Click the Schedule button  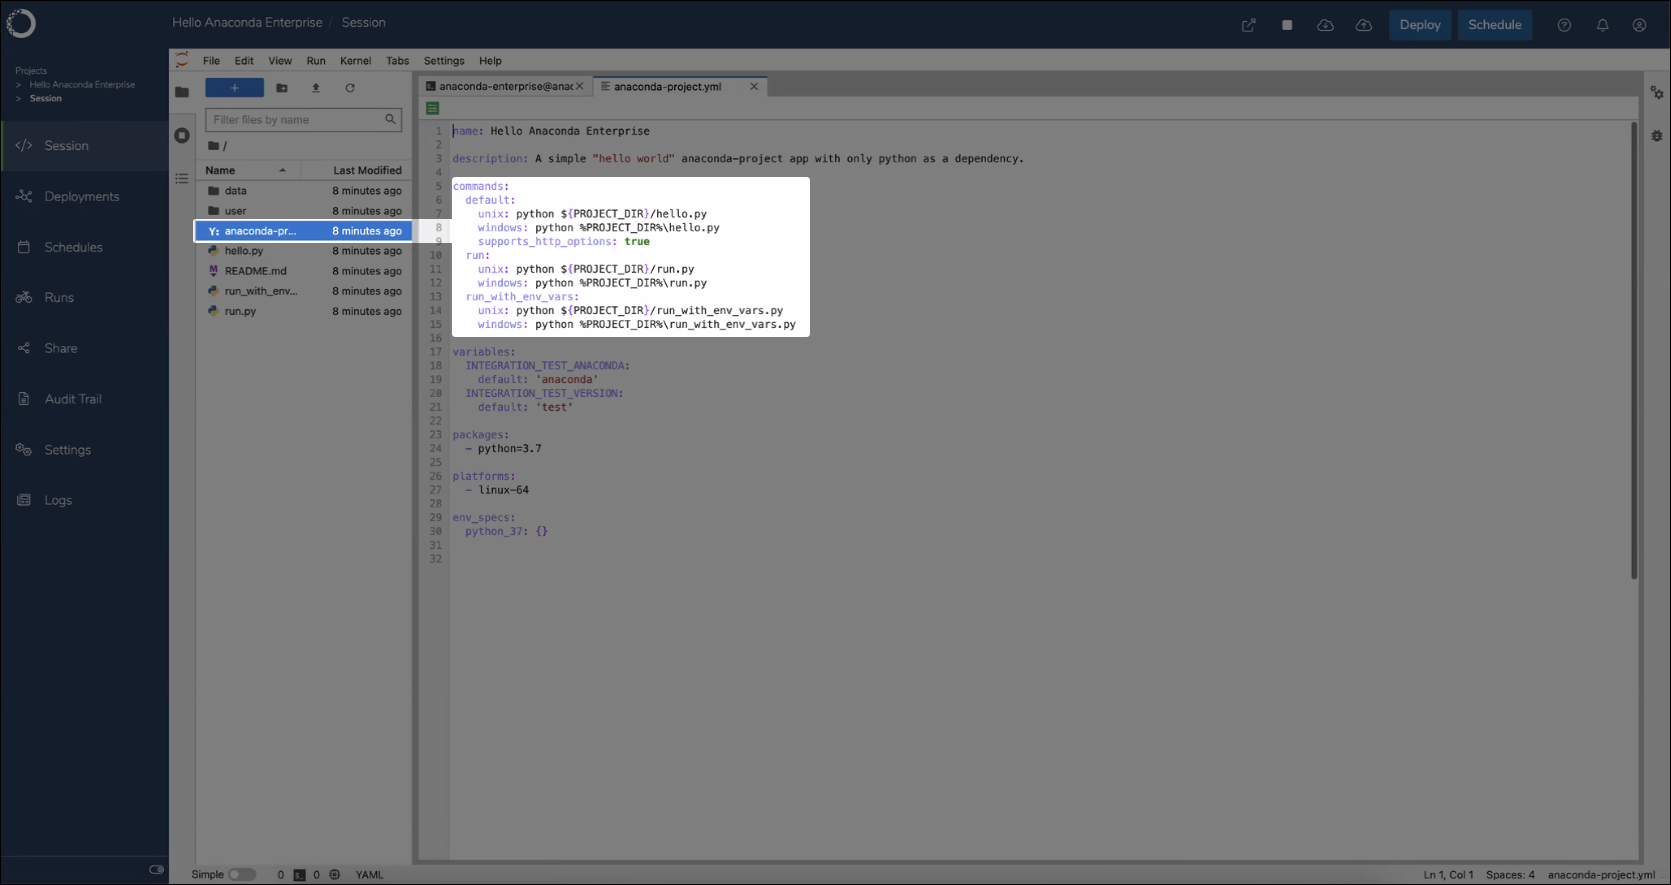point(1494,25)
